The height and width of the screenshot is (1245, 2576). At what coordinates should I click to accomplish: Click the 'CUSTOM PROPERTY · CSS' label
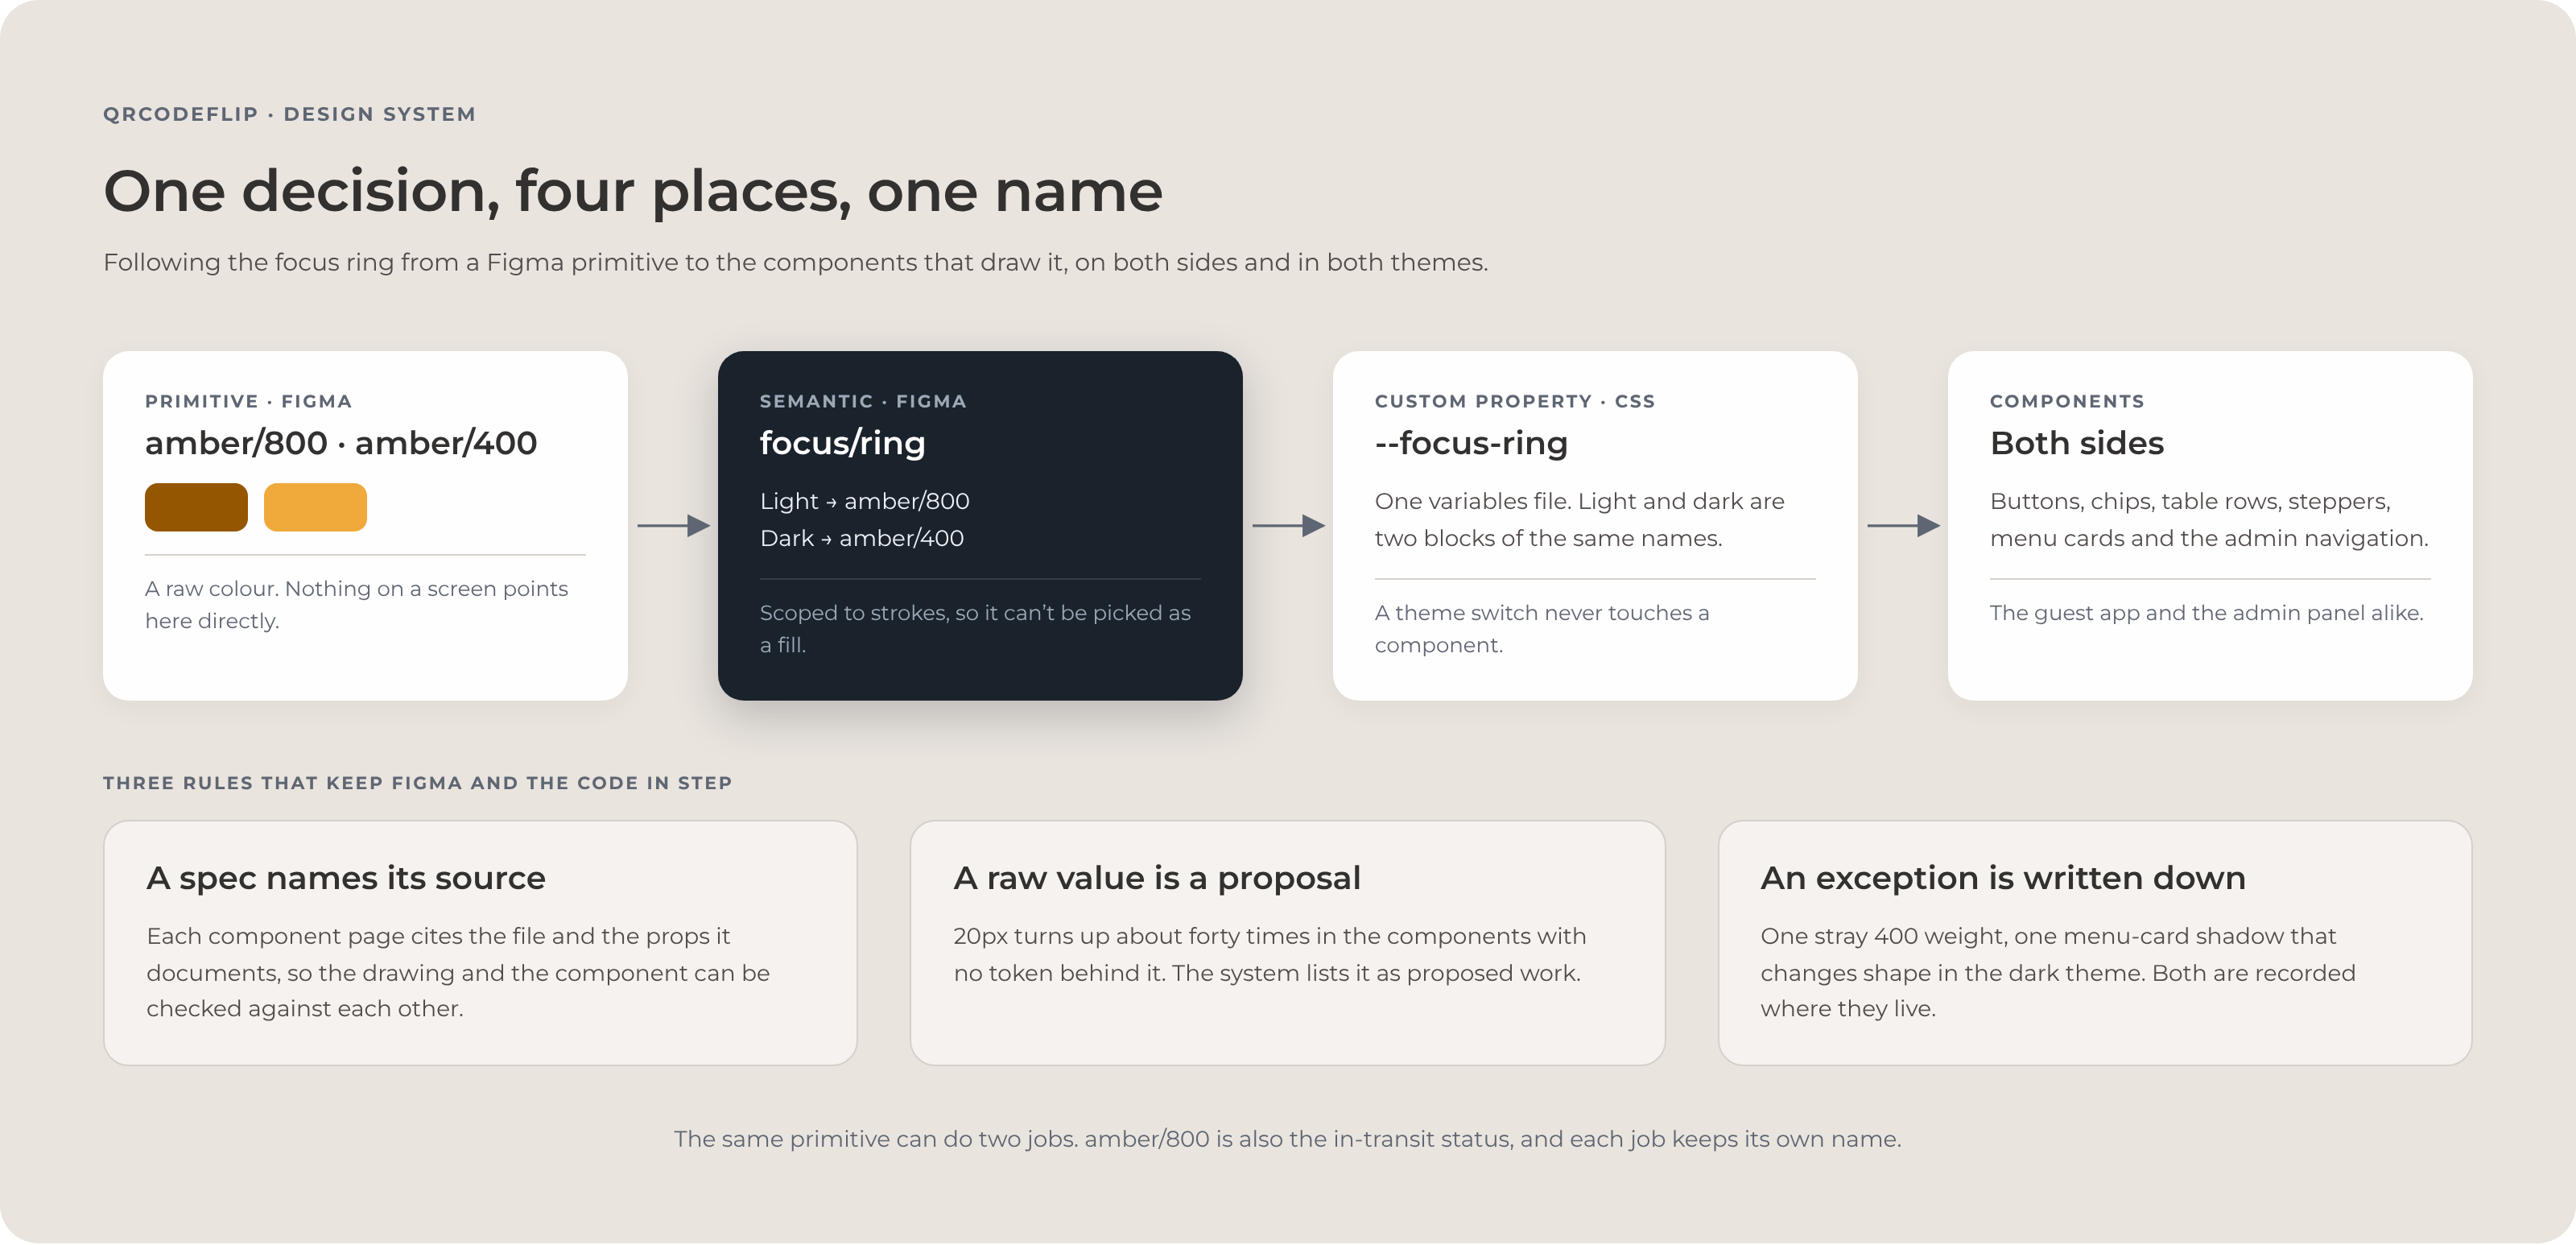[1514, 401]
